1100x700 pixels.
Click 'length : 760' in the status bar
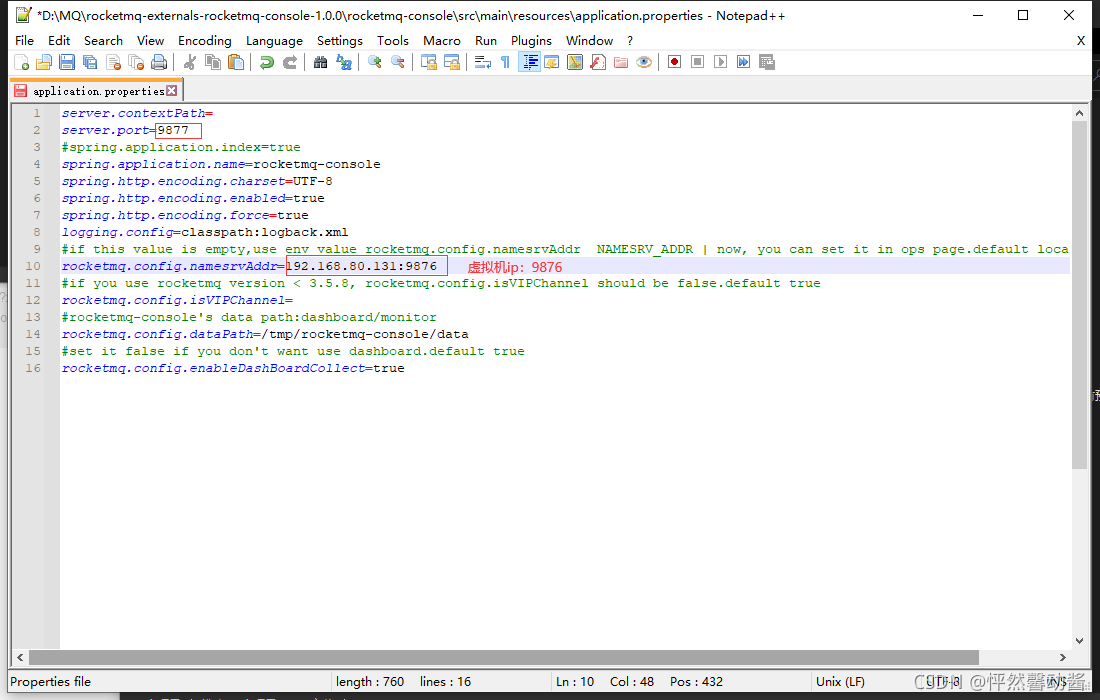click(x=370, y=682)
